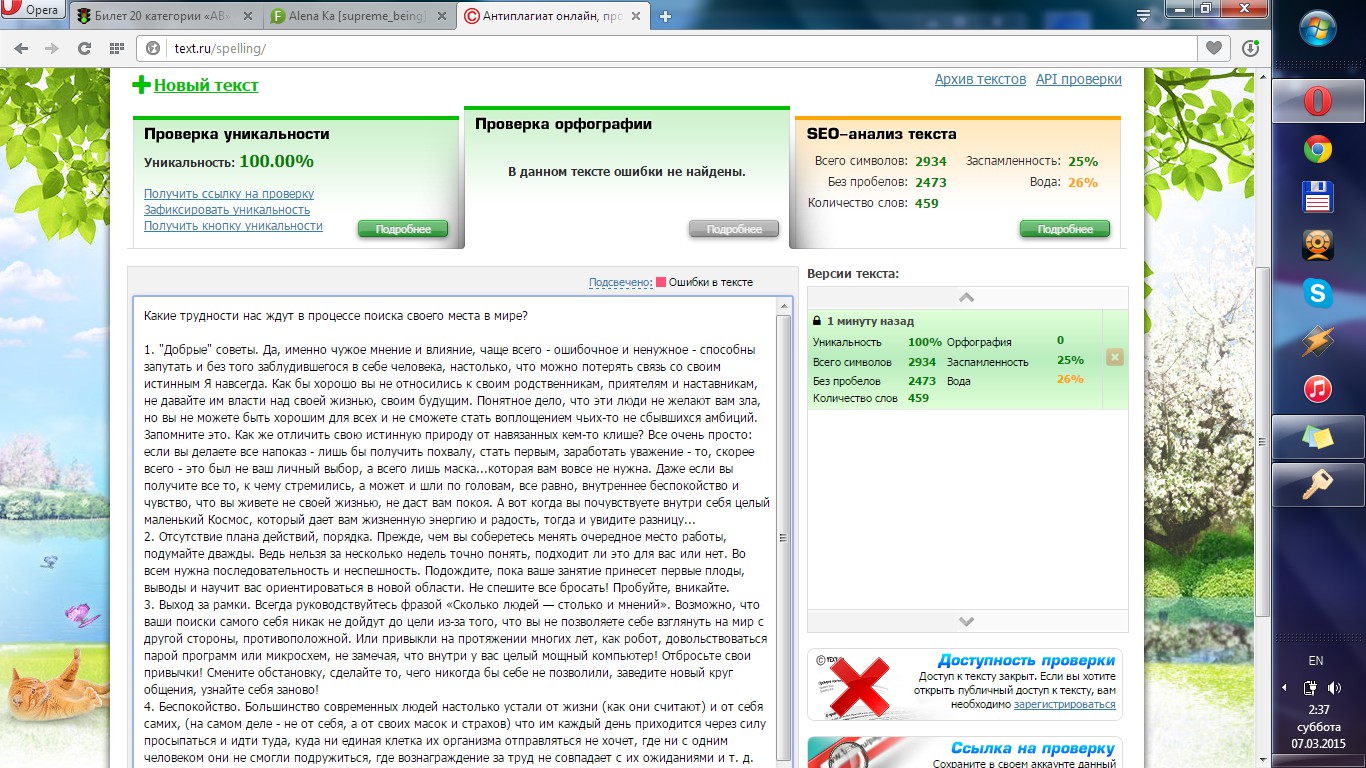Open the Архив текстов link
Image resolution: width=1366 pixels, height=768 pixels.
click(980, 79)
